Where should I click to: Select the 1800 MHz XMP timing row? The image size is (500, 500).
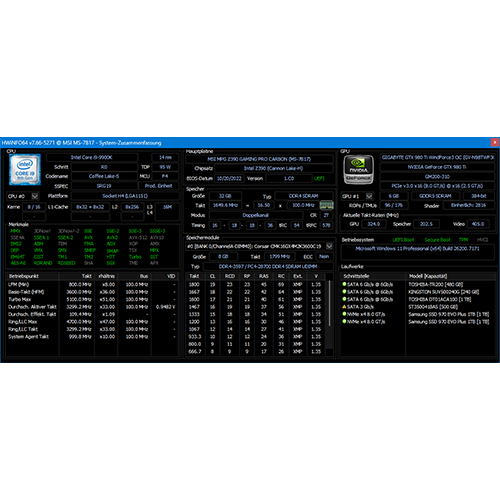click(256, 284)
